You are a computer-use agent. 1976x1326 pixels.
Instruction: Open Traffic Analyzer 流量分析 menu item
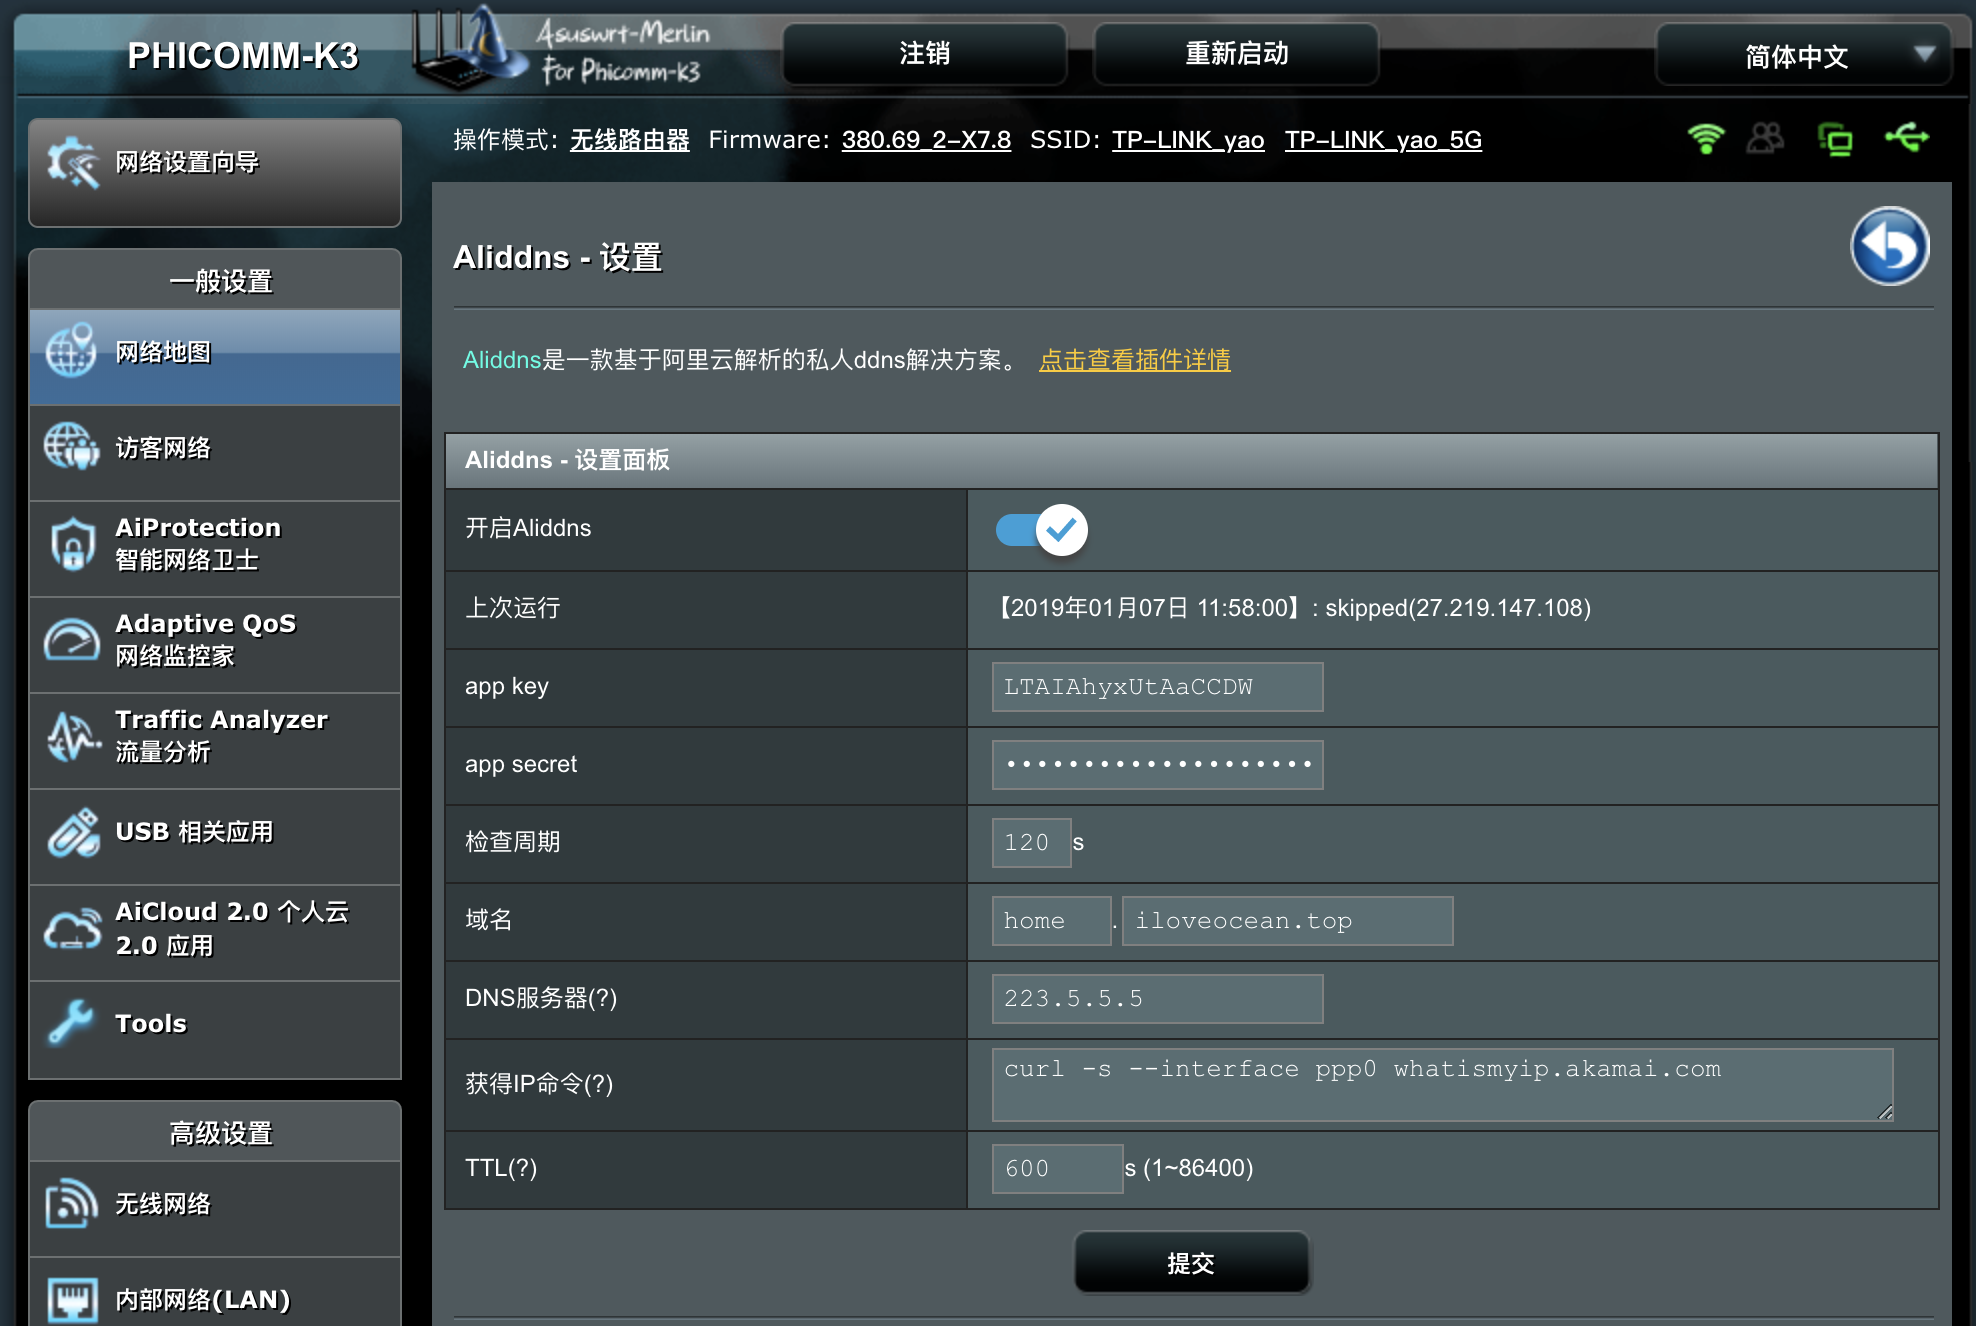(x=215, y=741)
